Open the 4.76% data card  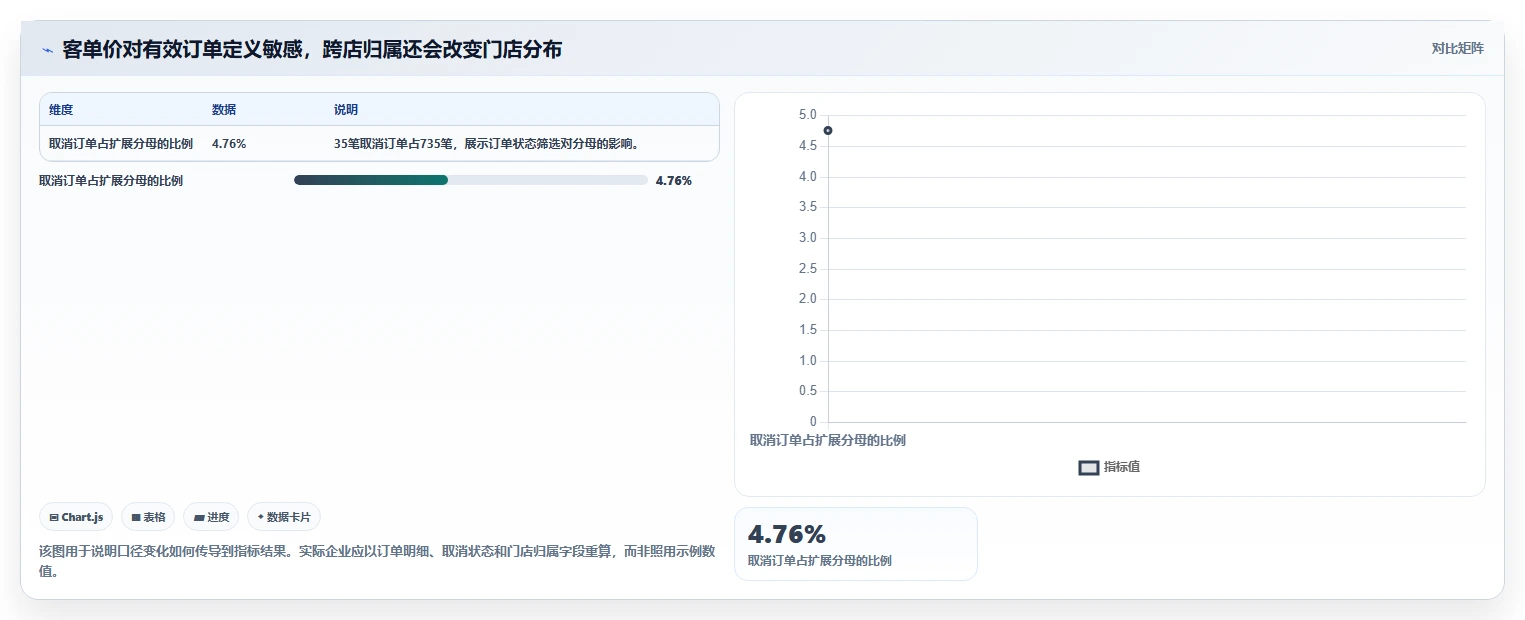click(856, 544)
